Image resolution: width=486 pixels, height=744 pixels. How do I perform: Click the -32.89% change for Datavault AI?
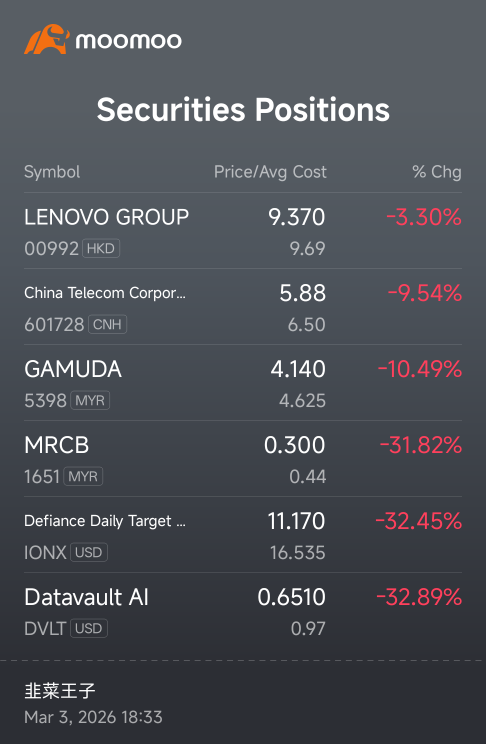coord(419,597)
